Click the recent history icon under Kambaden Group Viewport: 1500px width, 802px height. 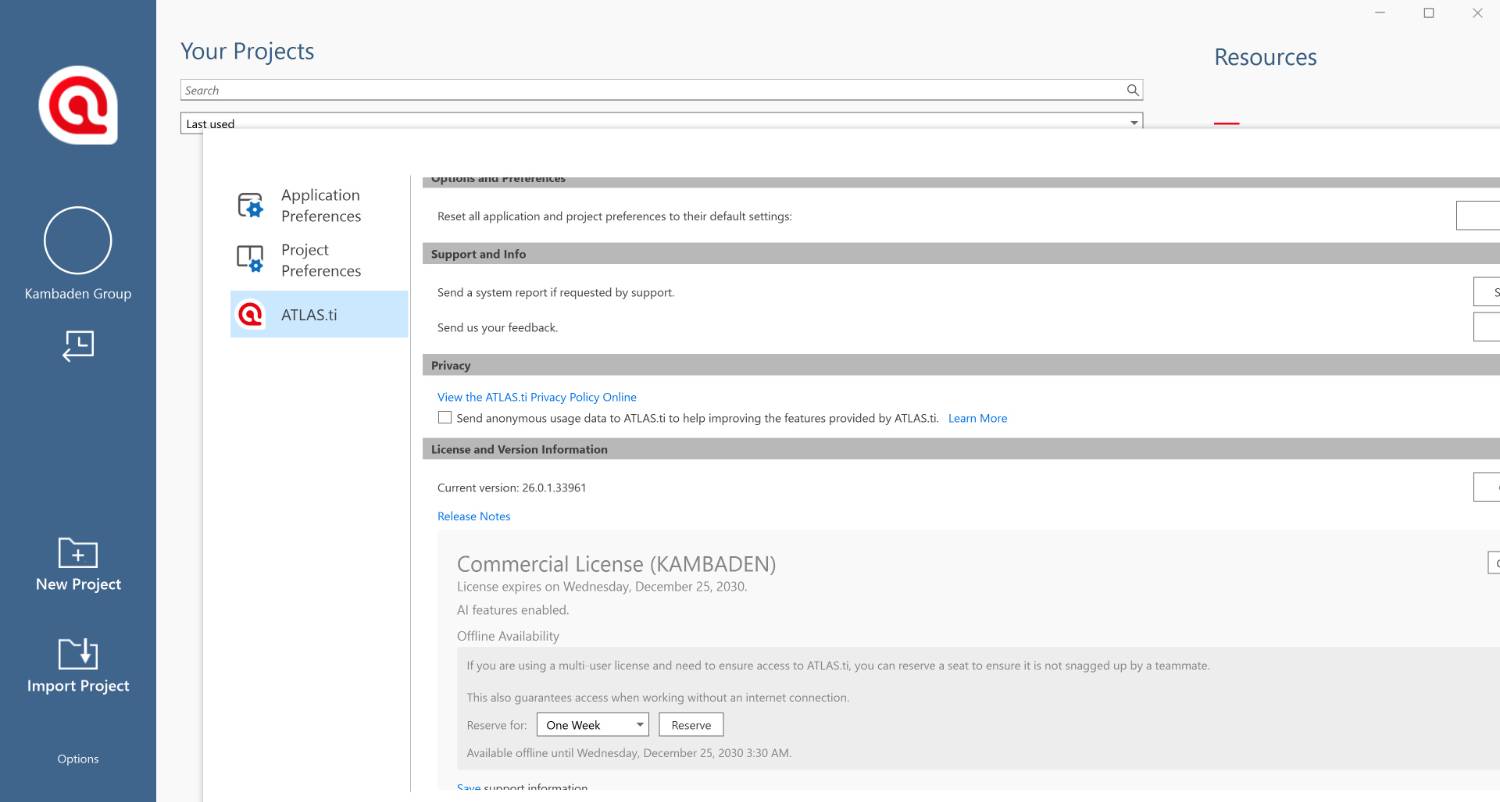point(78,346)
